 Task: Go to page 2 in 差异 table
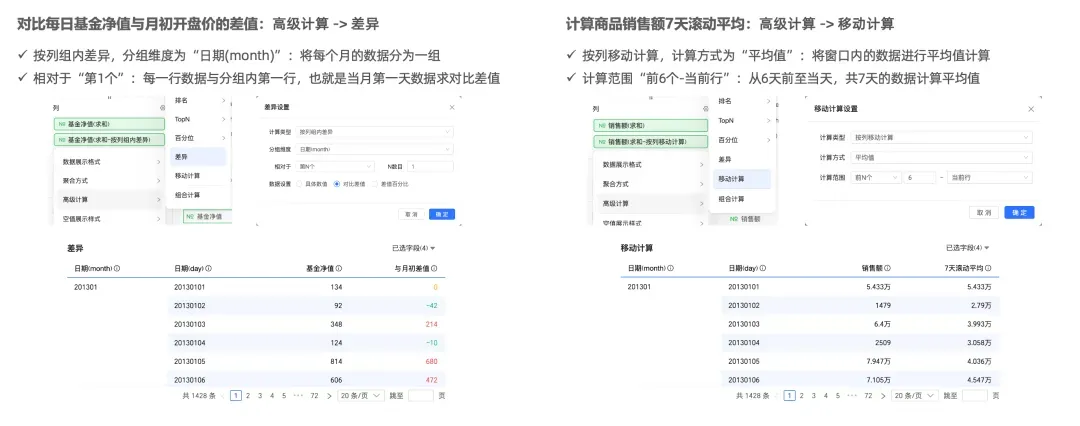[x=248, y=396]
